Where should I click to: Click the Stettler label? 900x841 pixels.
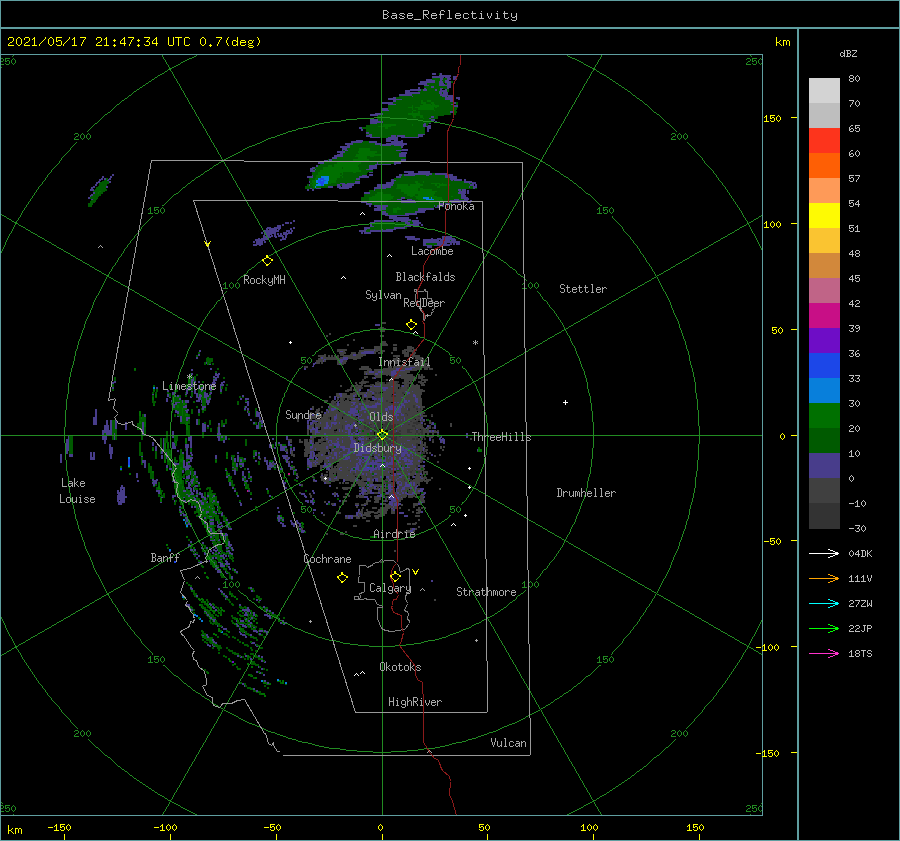tap(583, 289)
